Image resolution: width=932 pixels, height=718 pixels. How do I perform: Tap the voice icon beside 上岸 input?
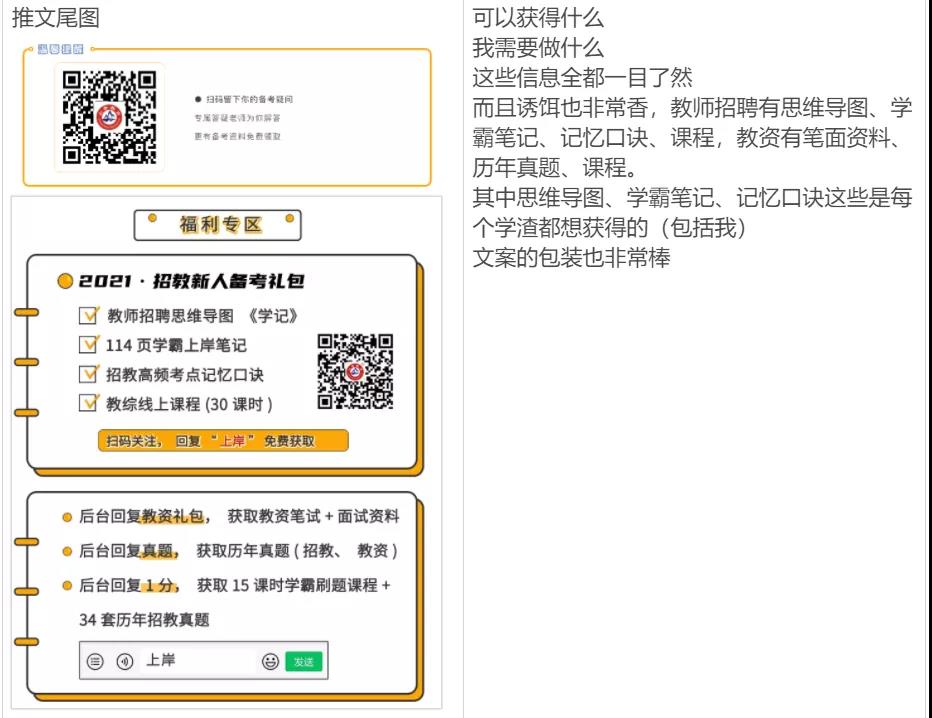click(125, 661)
